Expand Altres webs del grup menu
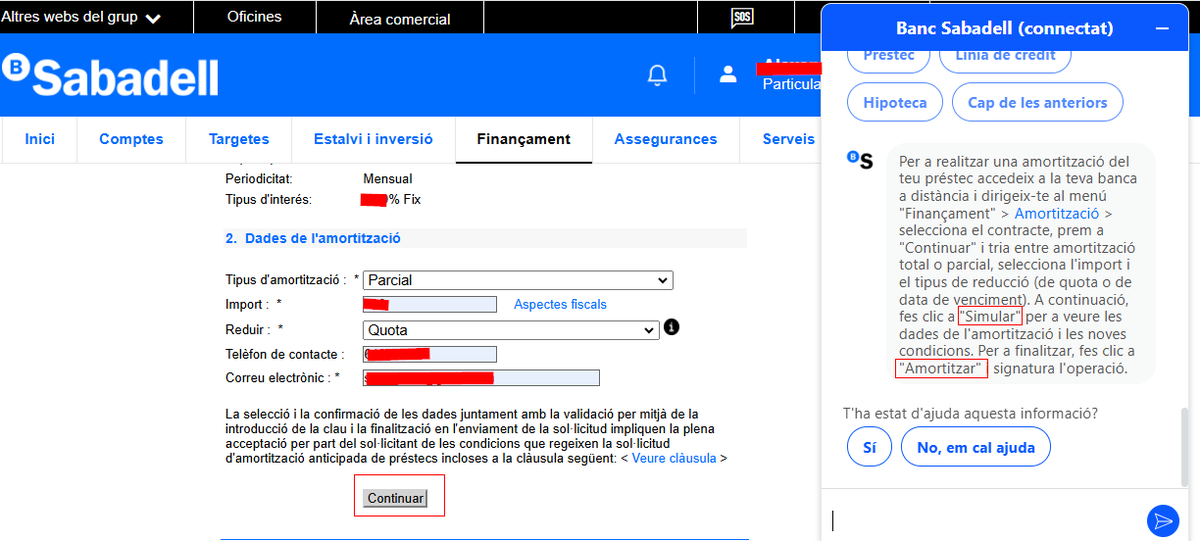1200x541 pixels. click(x=81, y=17)
